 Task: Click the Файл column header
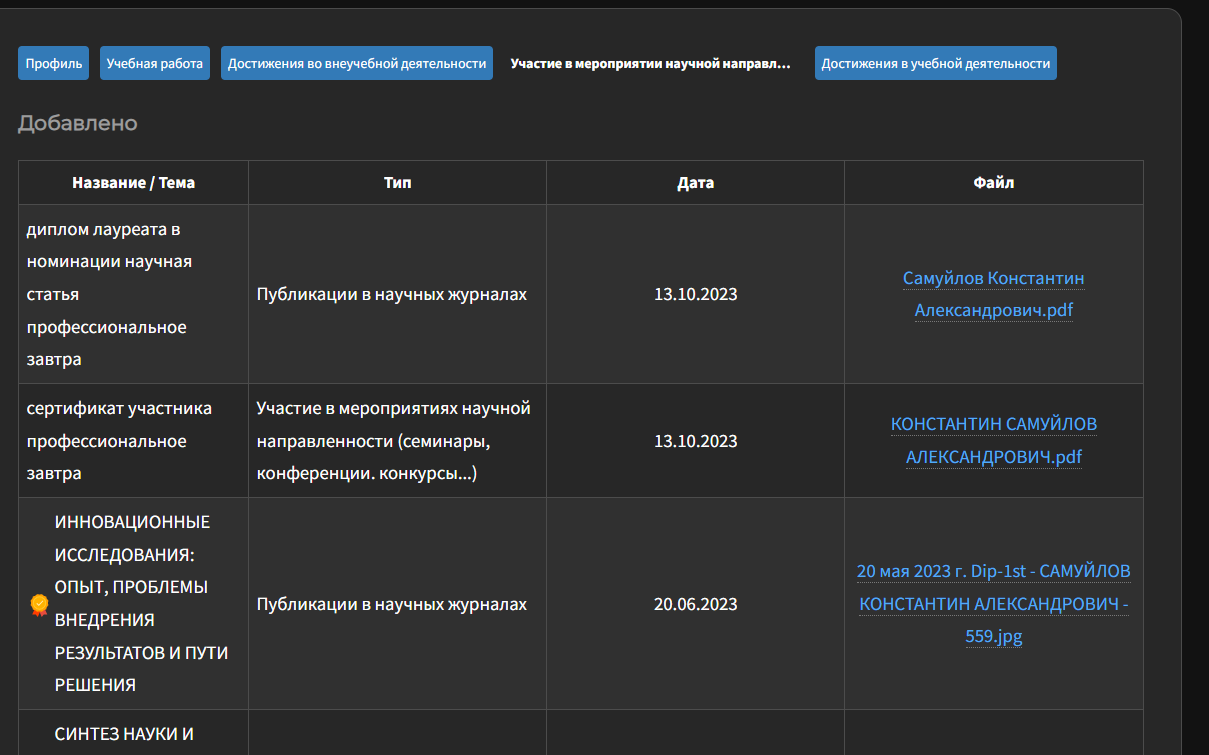coord(993,183)
